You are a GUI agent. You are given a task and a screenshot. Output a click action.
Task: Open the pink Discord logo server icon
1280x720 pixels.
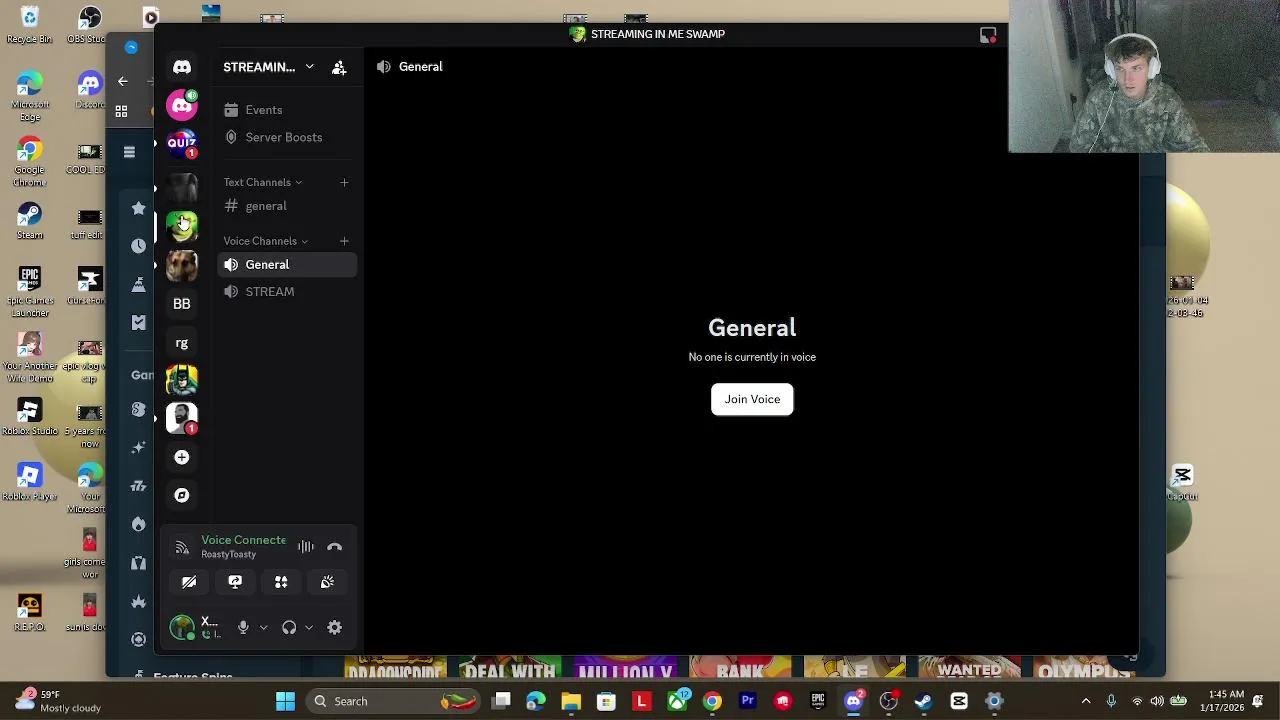point(182,105)
